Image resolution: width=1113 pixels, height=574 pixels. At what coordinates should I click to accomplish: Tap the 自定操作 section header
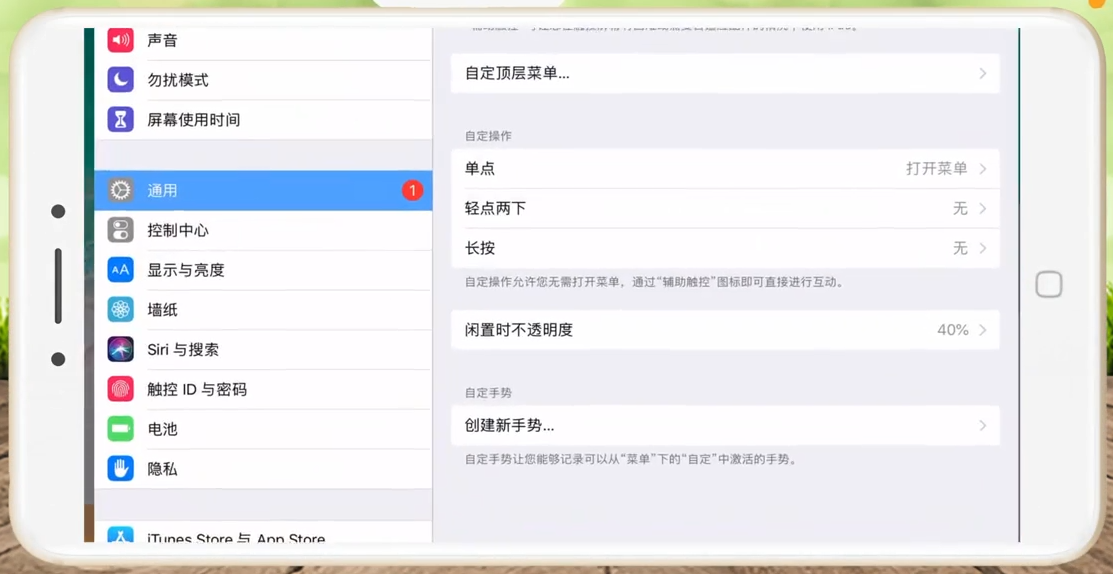tap(488, 136)
